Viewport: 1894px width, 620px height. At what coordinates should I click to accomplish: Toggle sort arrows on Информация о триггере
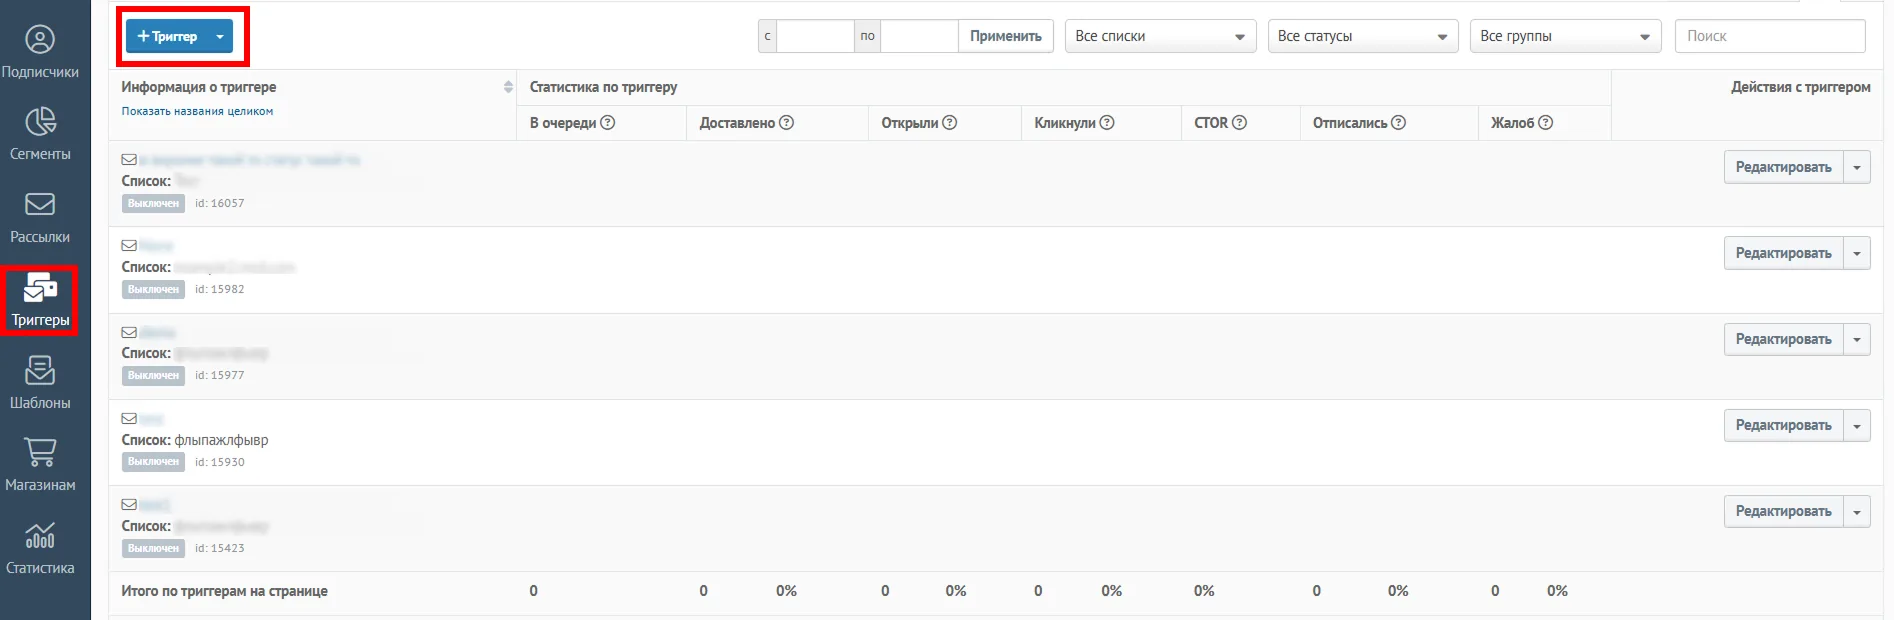(508, 87)
